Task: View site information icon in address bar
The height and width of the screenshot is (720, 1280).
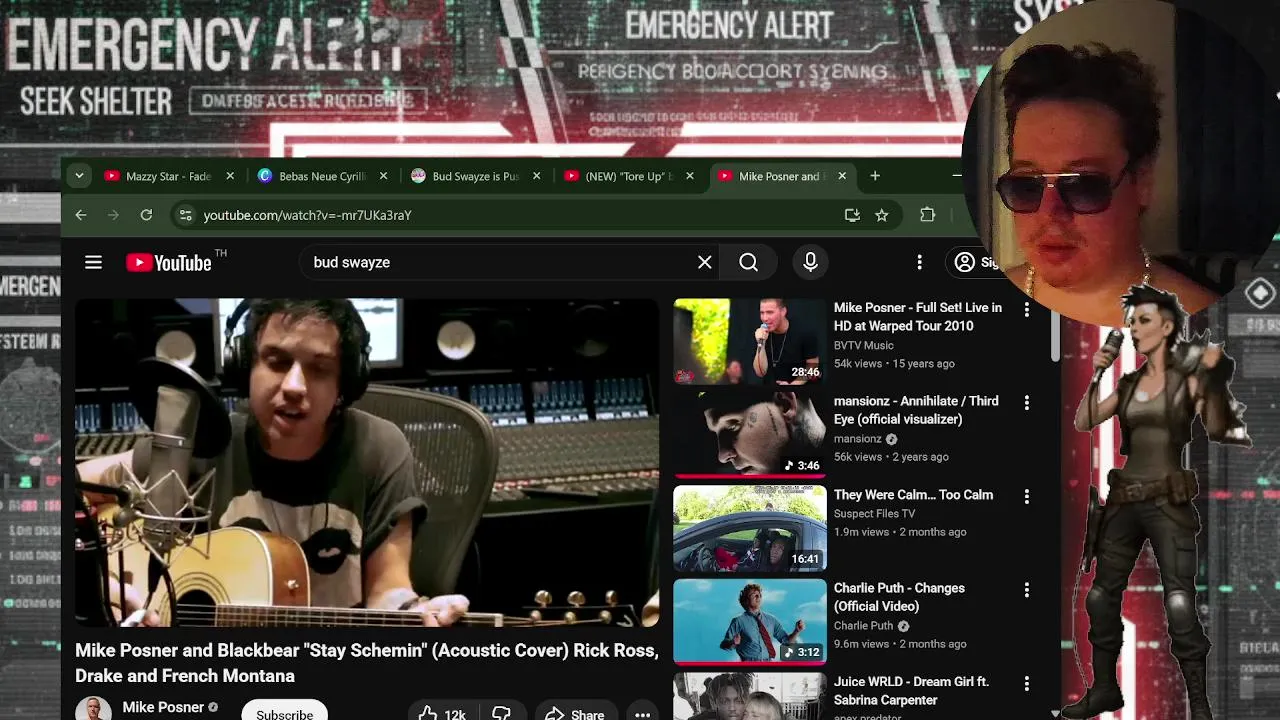Action: [184, 215]
